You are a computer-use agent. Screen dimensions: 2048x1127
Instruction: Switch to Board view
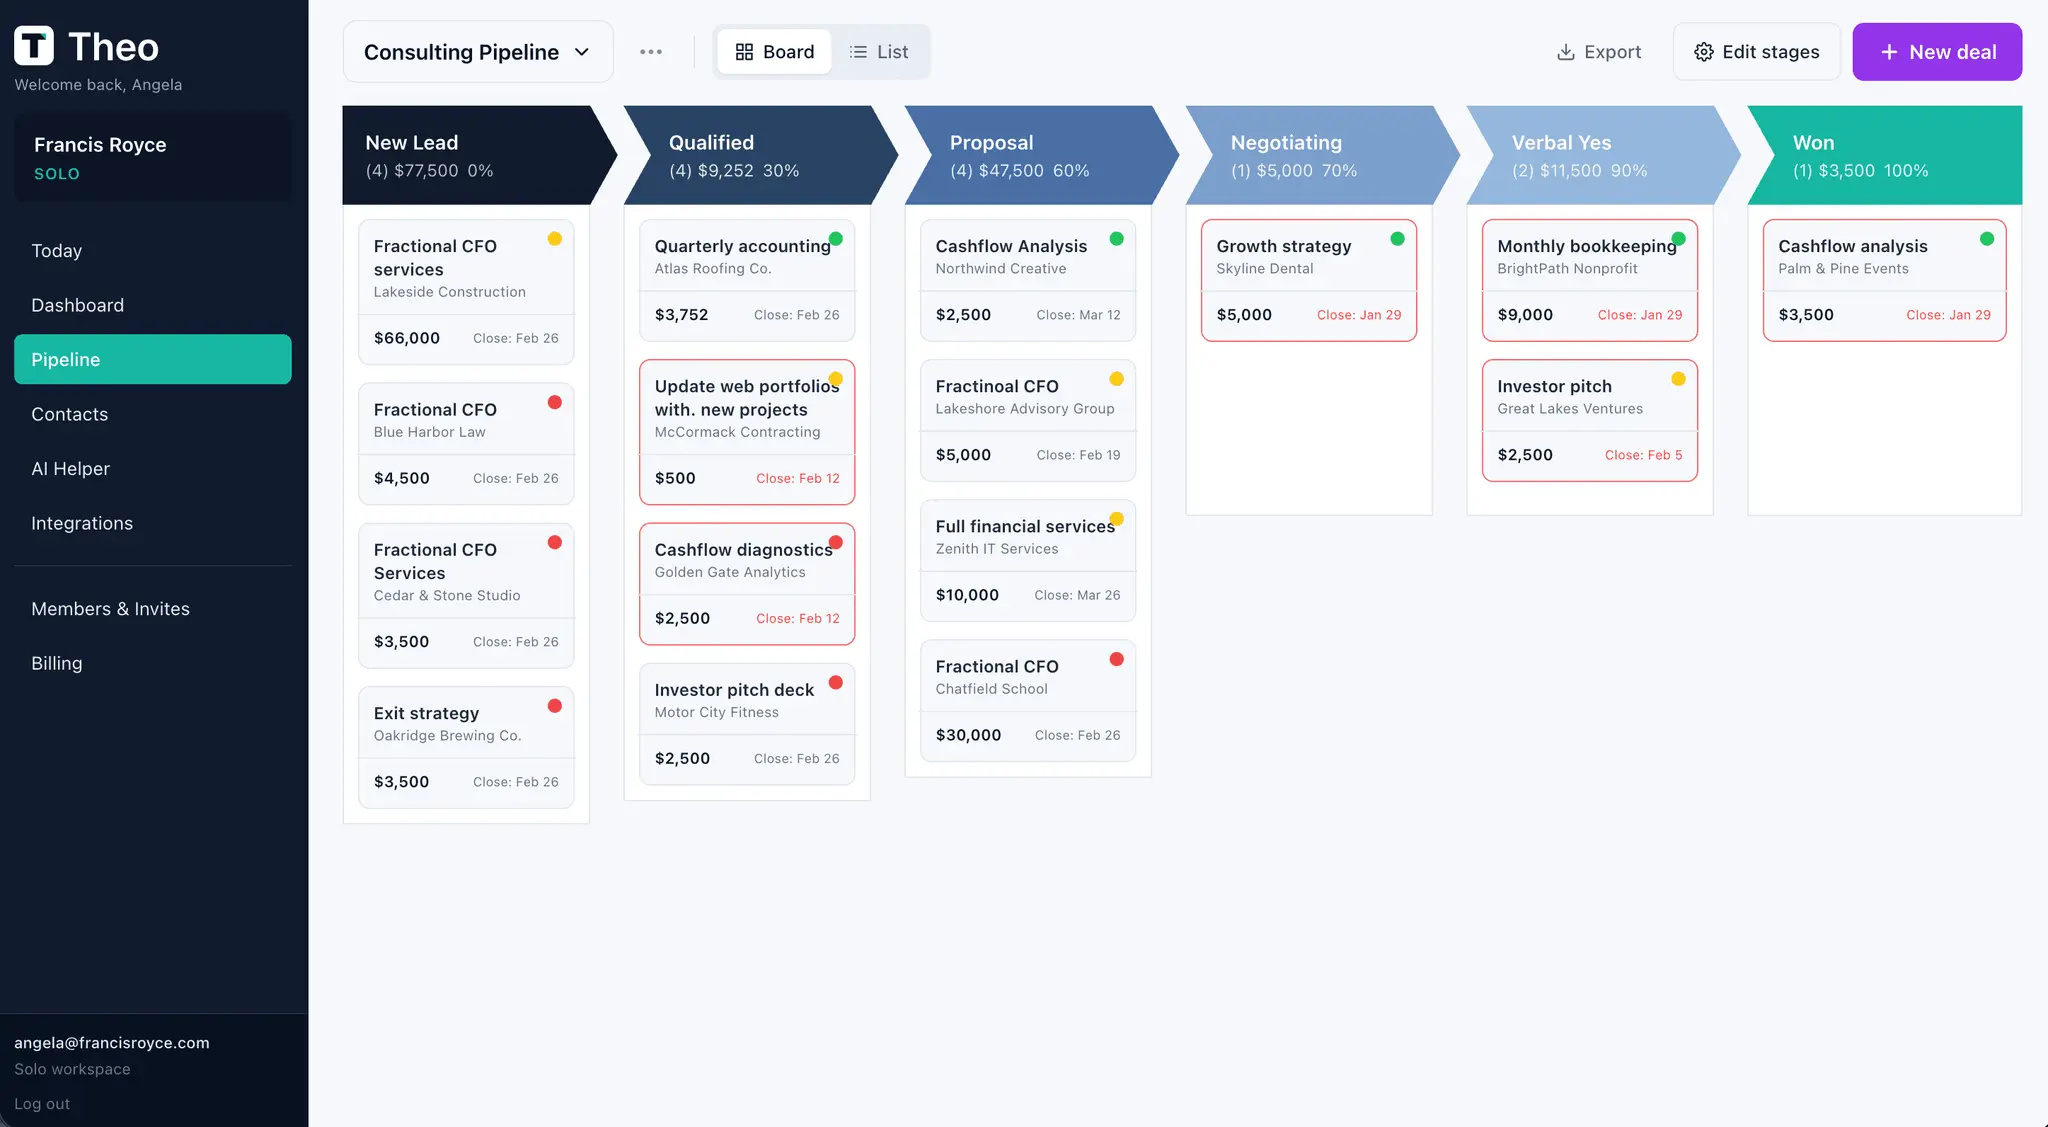[774, 52]
